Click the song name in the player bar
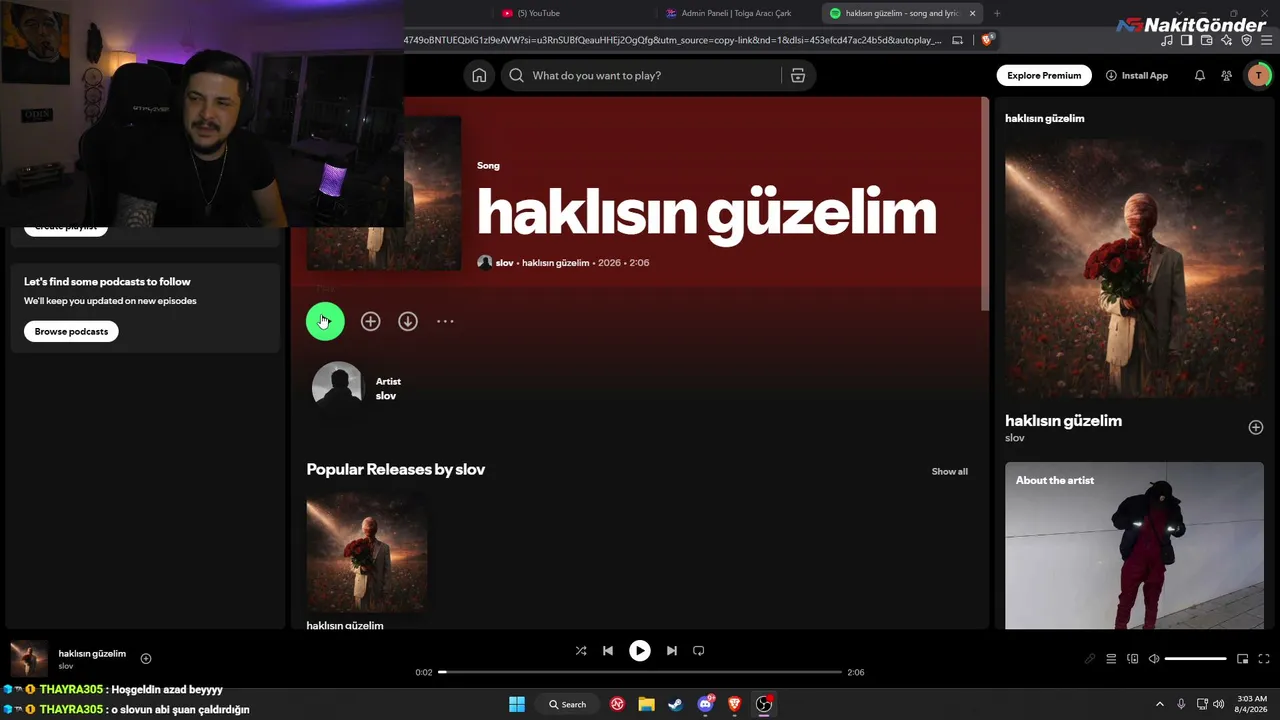1280x720 pixels. 92,654
